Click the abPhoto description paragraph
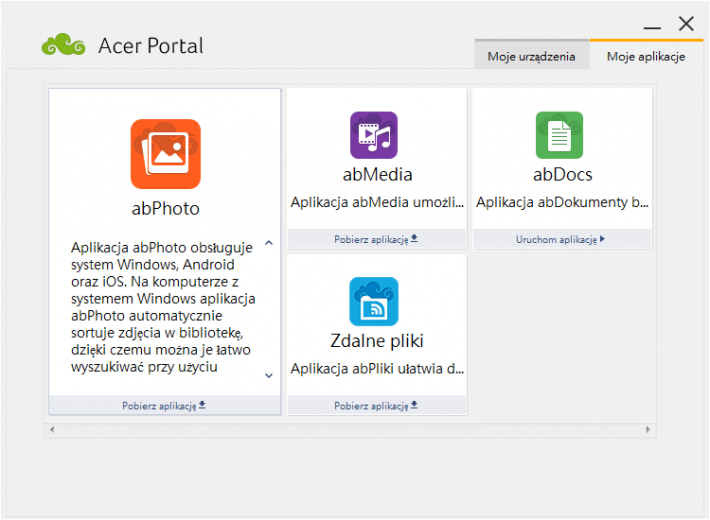Screen dimensions: 710x520 pos(163,307)
